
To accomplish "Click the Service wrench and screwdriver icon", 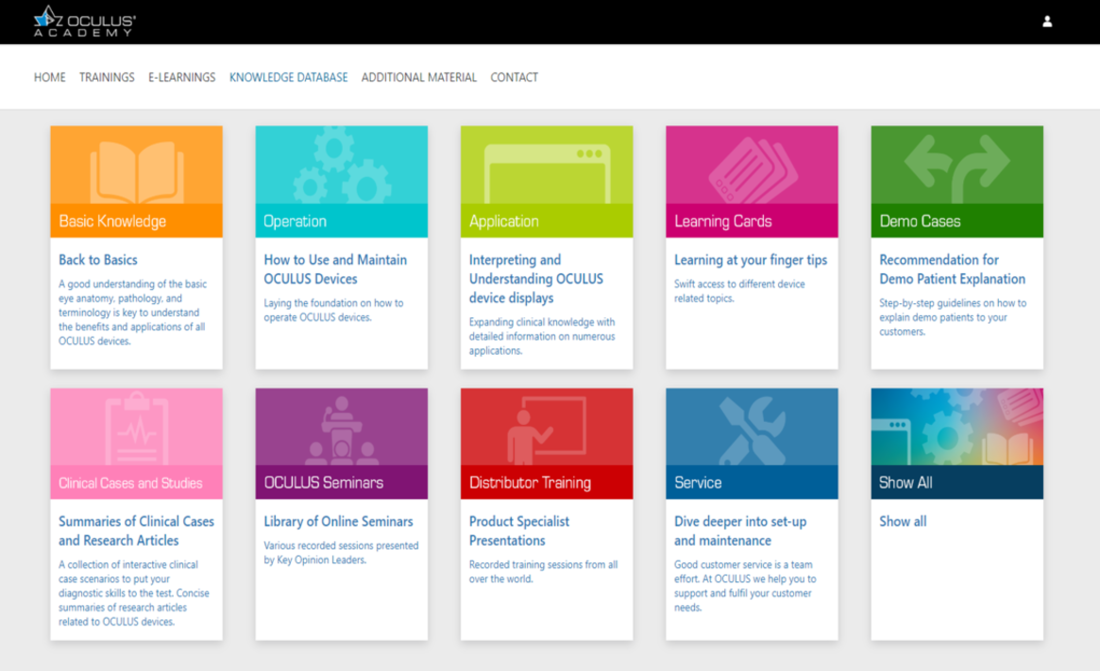I will (x=751, y=429).
